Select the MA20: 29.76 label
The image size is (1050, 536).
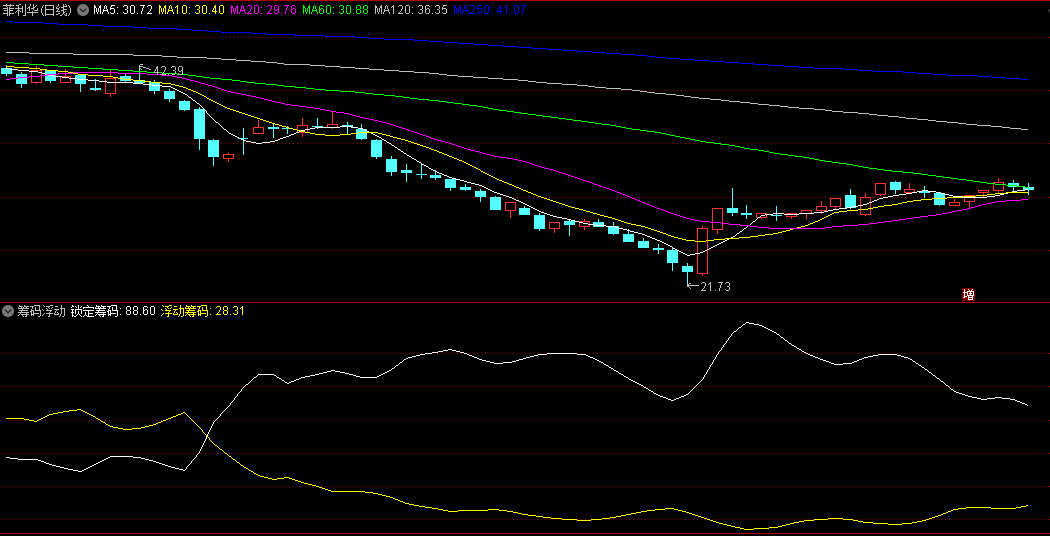[x=264, y=10]
